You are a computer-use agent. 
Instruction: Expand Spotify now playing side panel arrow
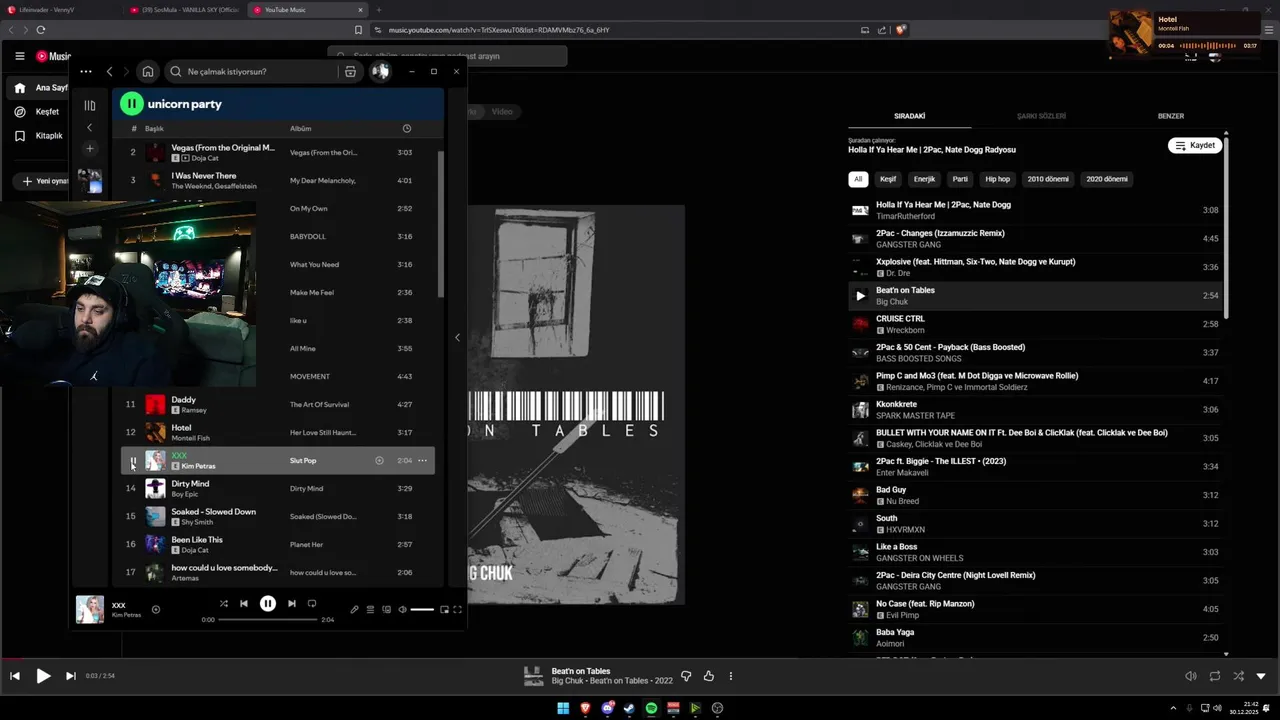tap(457, 337)
